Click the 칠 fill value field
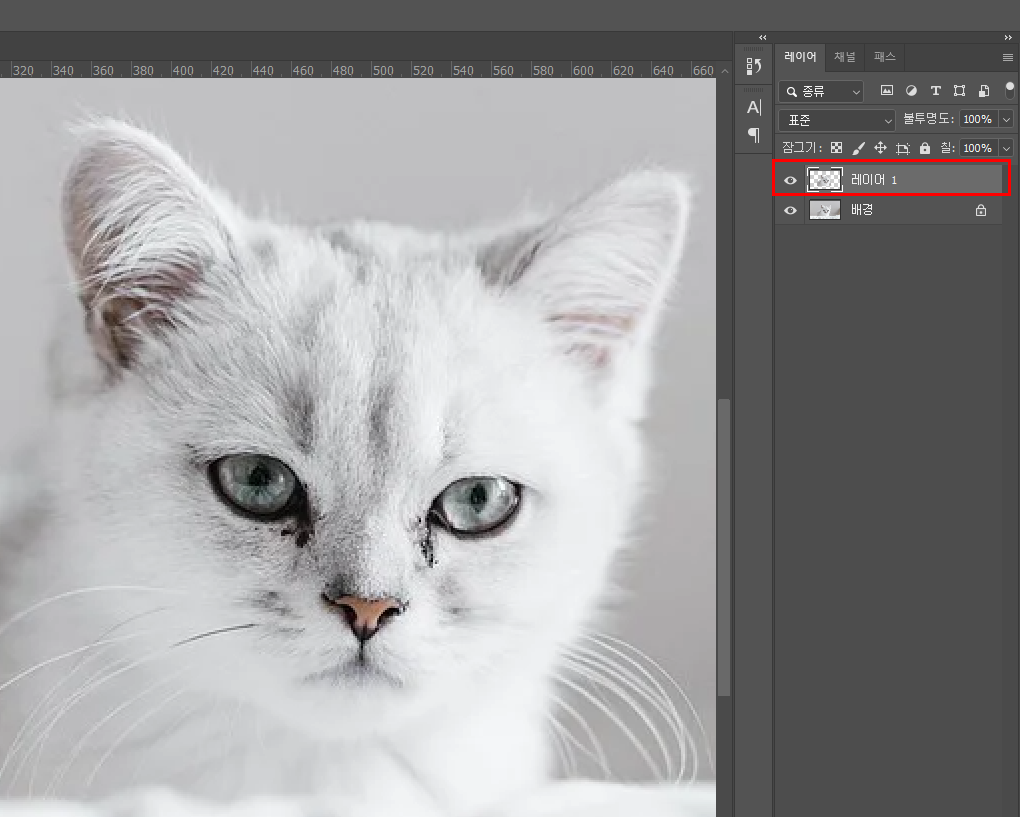The width and height of the screenshot is (1020, 817). (x=978, y=148)
